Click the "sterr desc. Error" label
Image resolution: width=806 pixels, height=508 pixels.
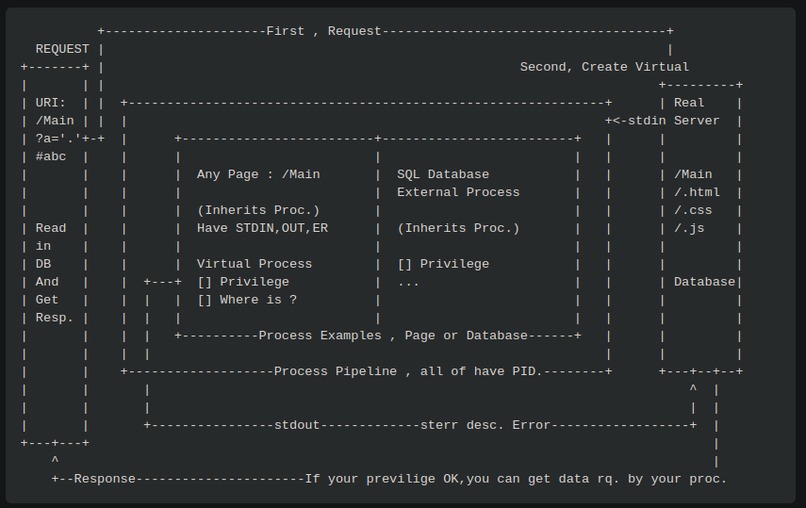[x=485, y=426]
